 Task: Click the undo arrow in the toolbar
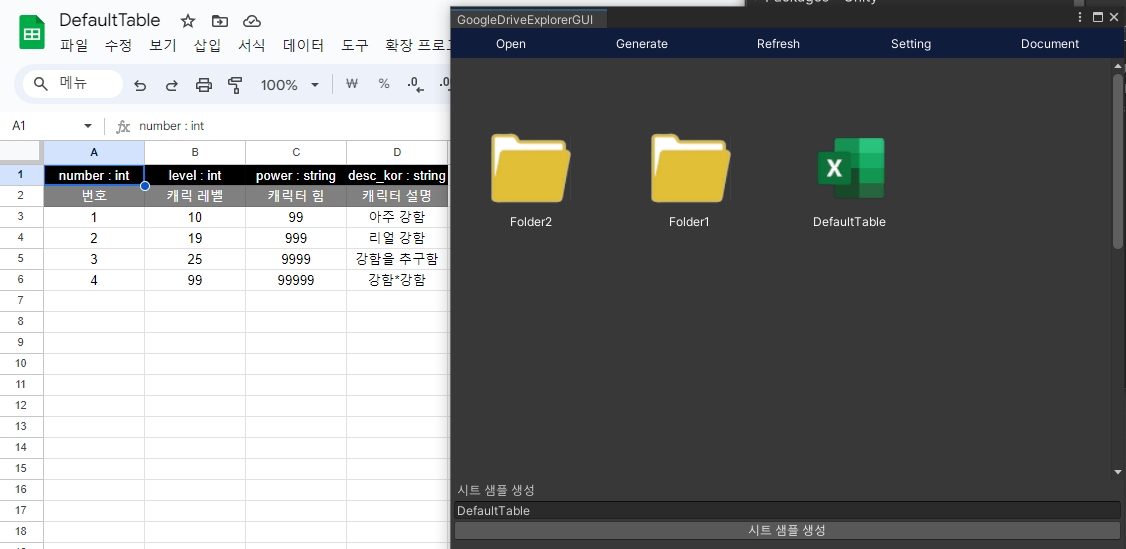(x=140, y=85)
